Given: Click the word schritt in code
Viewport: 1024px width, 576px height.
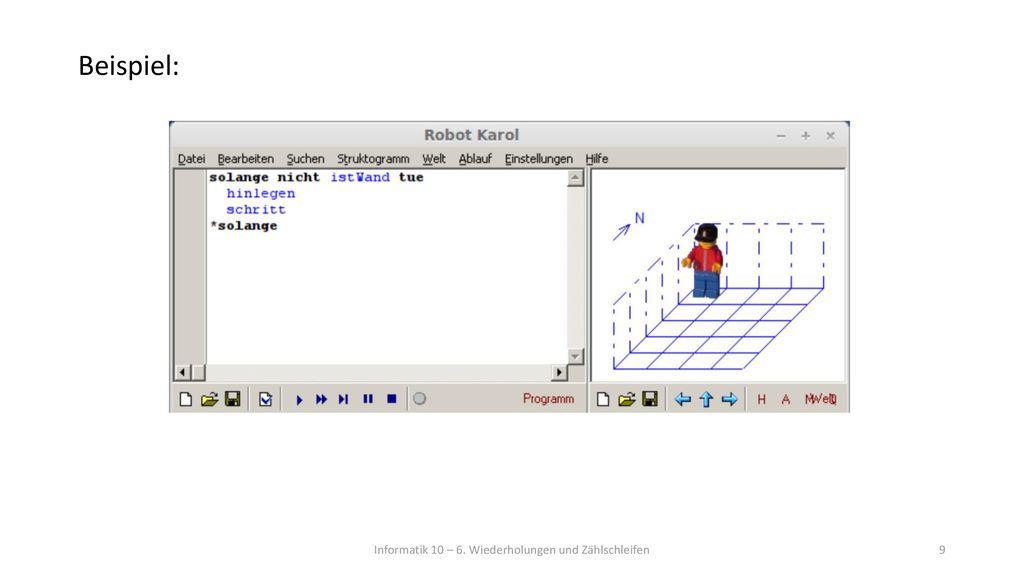Looking at the screenshot, I should (x=256, y=210).
